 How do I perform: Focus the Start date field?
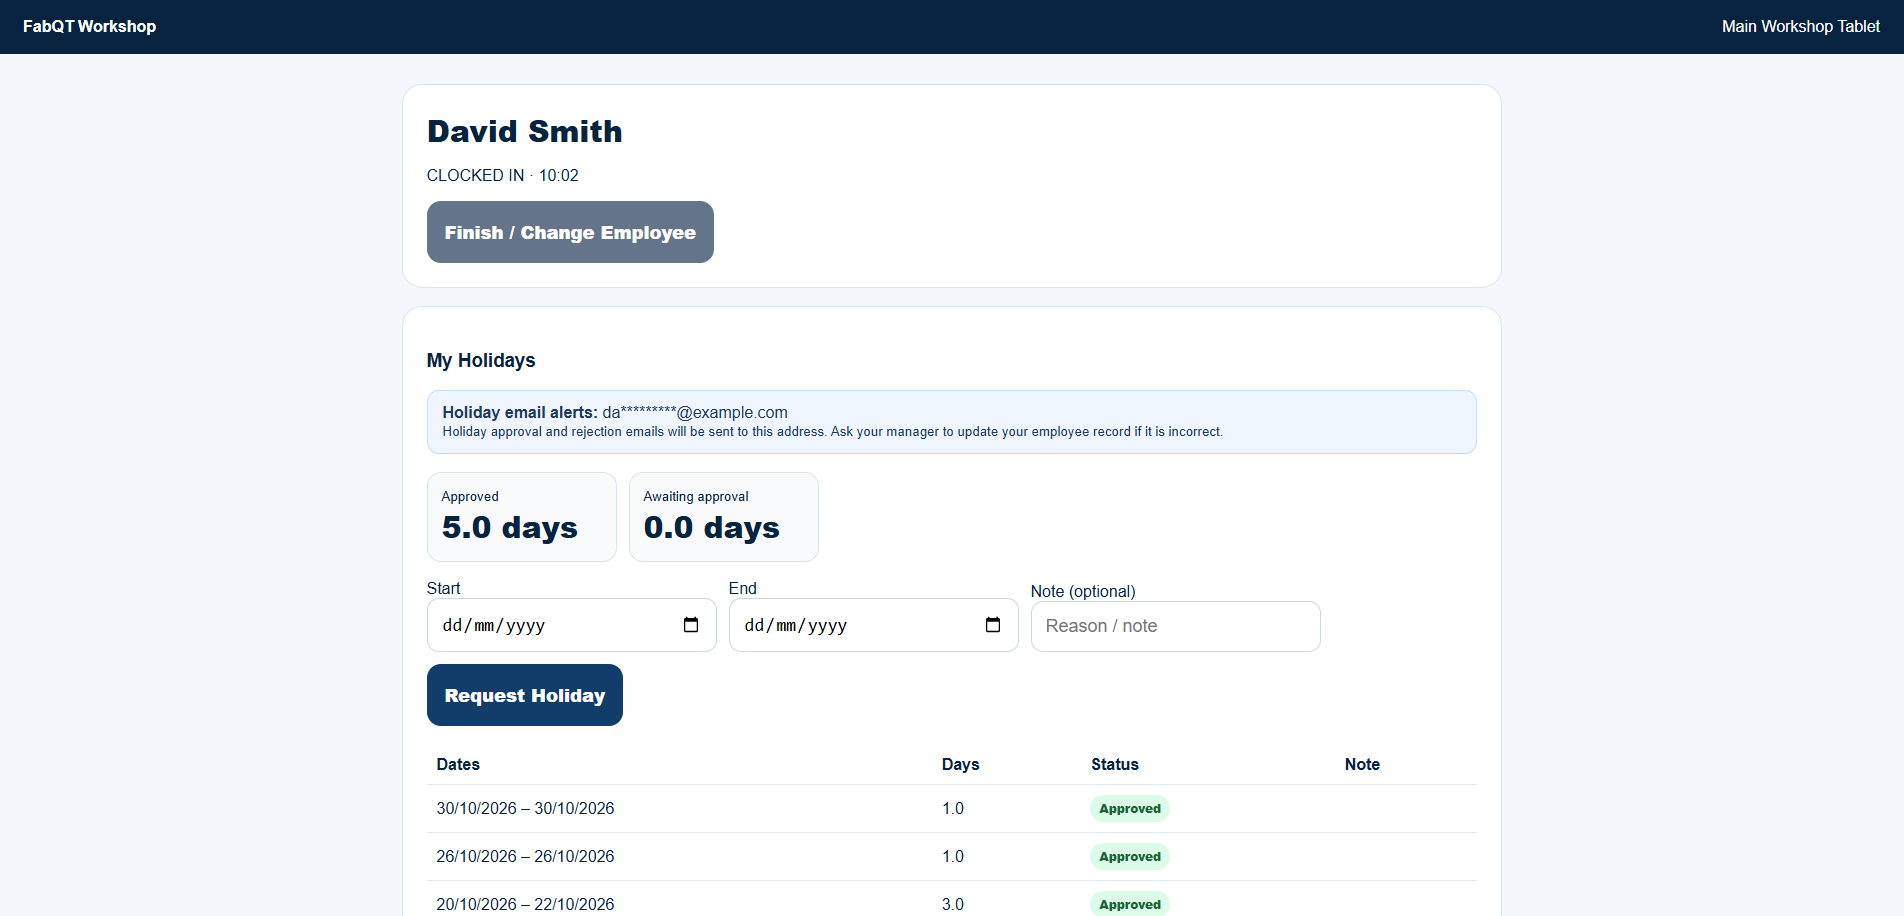tap(572, 625)
